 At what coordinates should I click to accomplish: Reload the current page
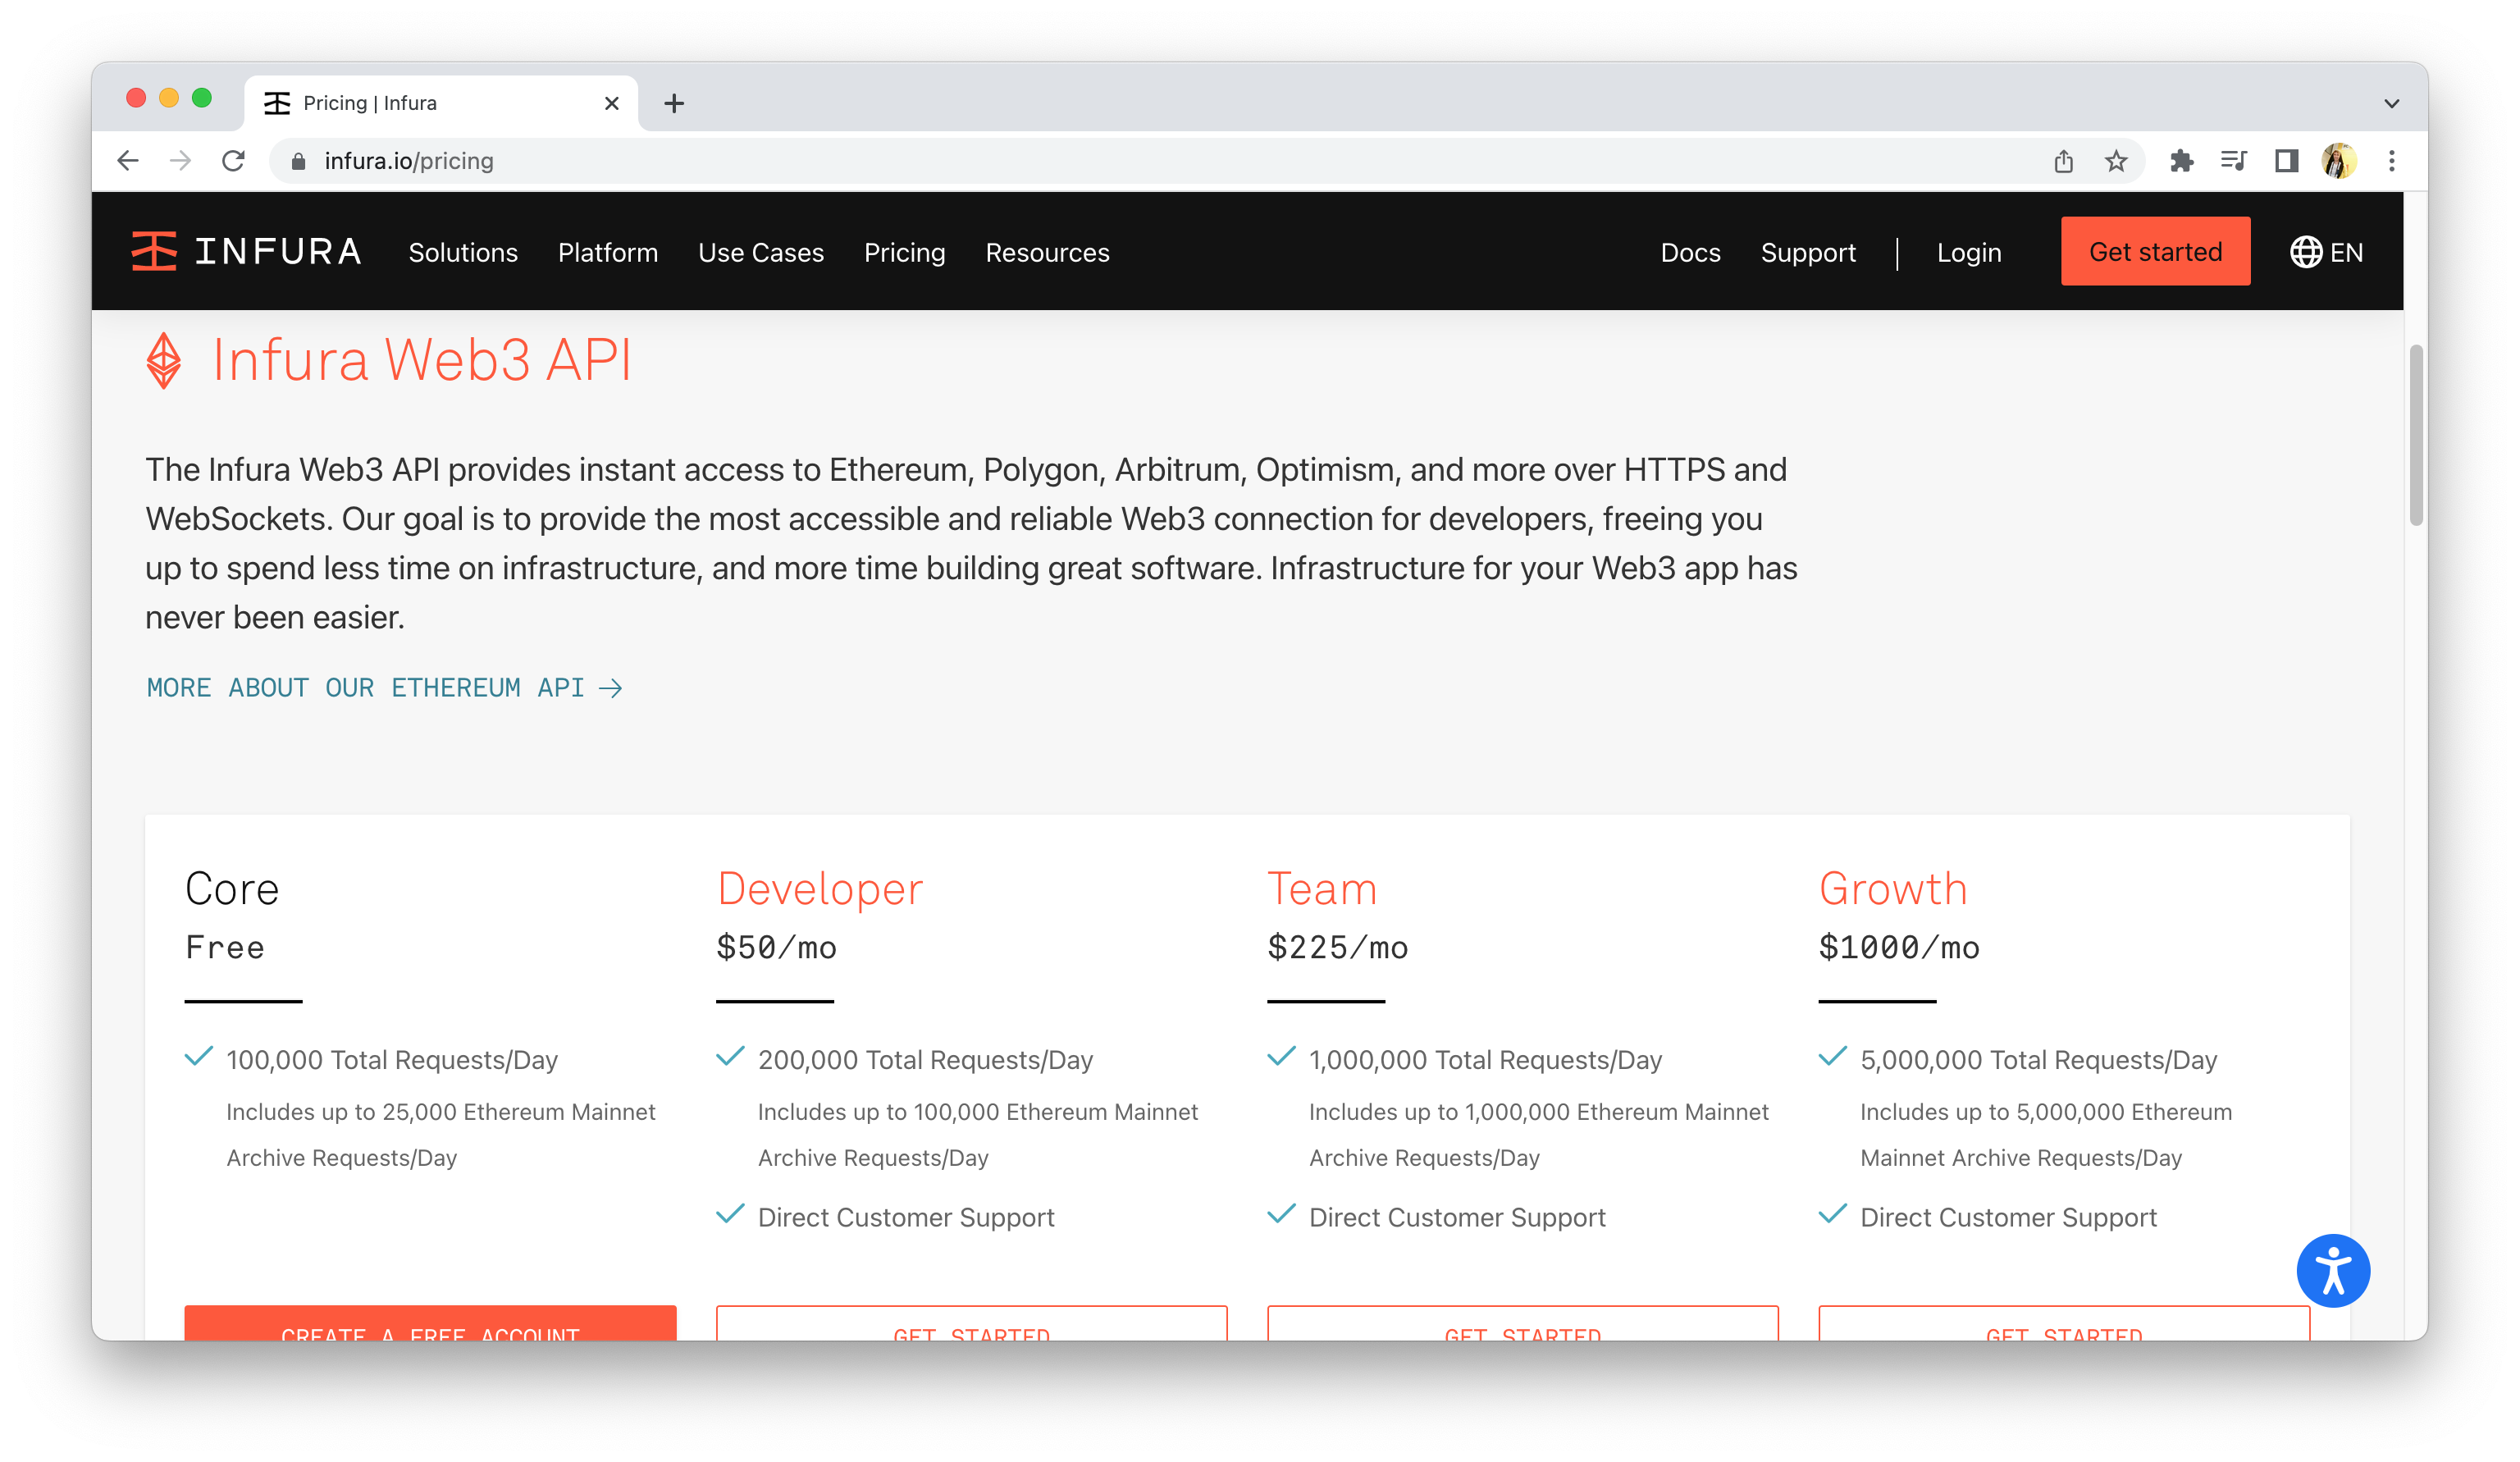233,161
